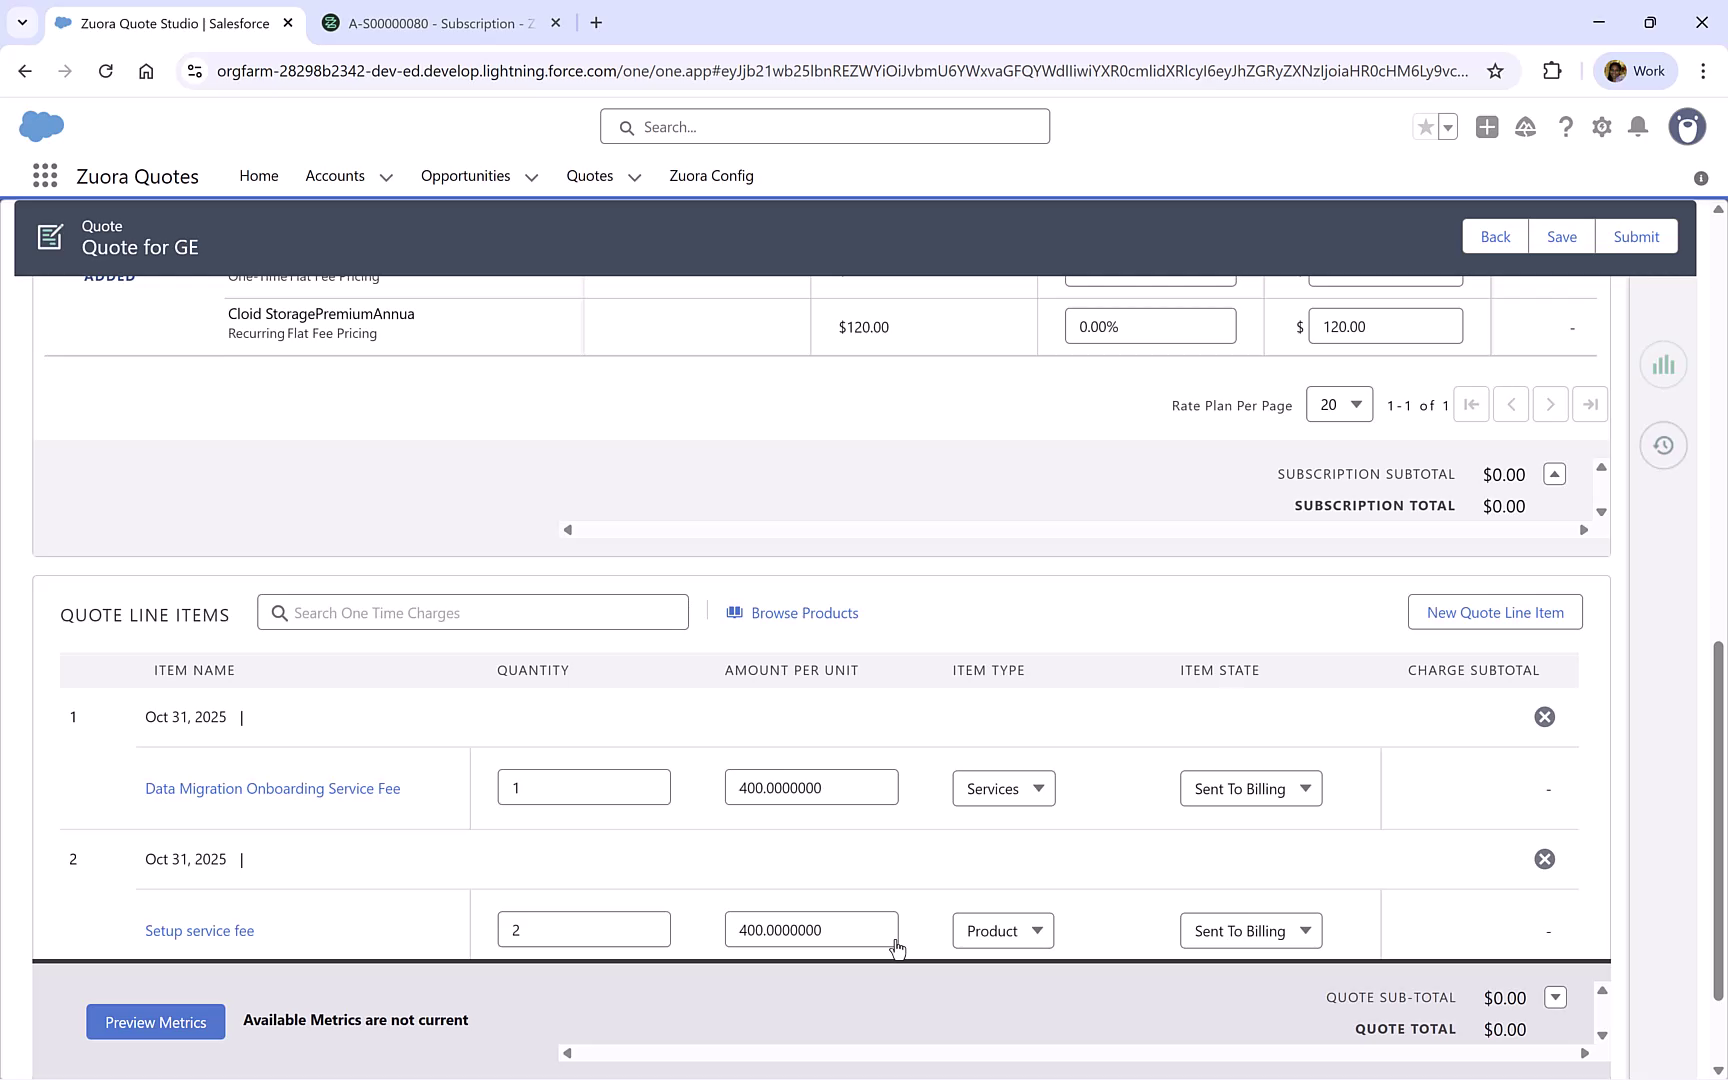Change Item Type dropdown from Services
This screenshot has height=1080, width=1728.
coord(1003,788)
